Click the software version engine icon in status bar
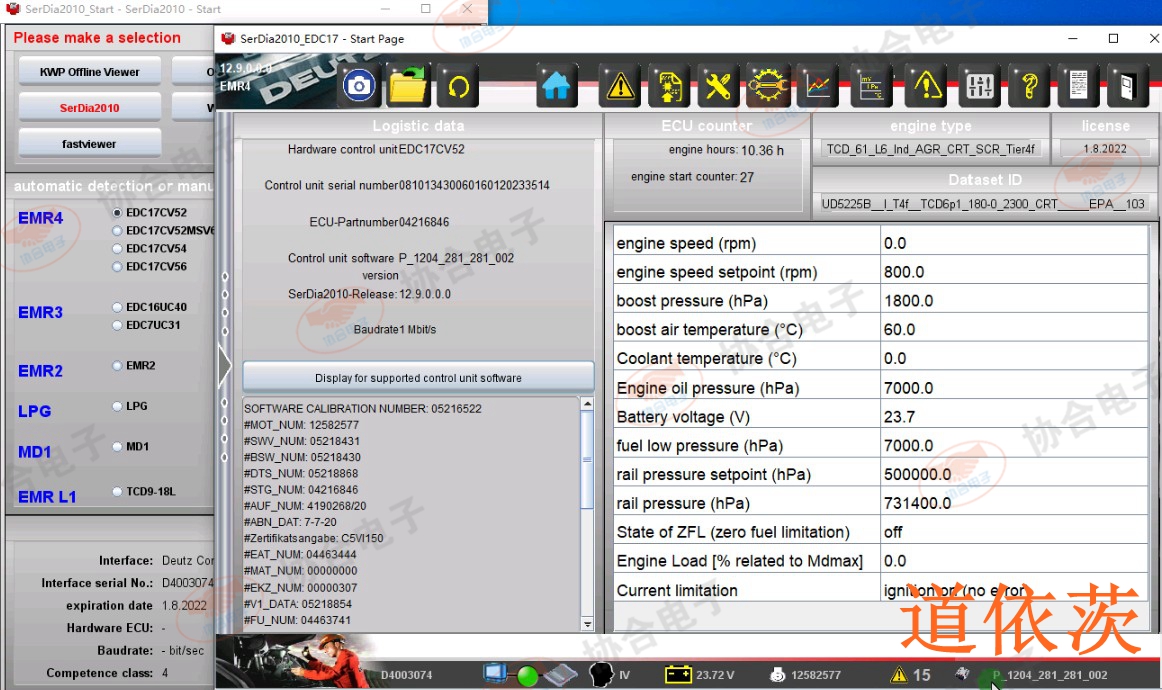Screen dimensions: 1162x690 [962, 673]
